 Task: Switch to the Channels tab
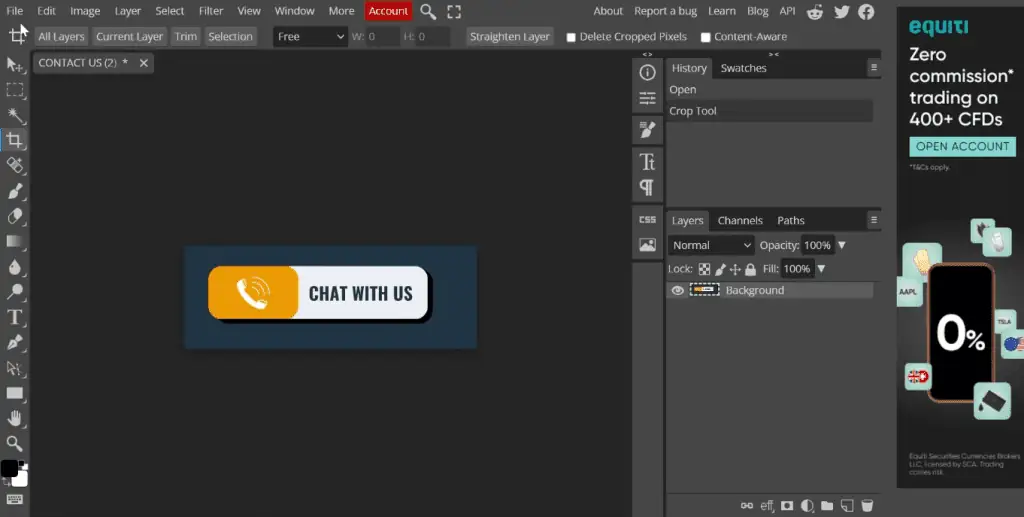(740, 221)
